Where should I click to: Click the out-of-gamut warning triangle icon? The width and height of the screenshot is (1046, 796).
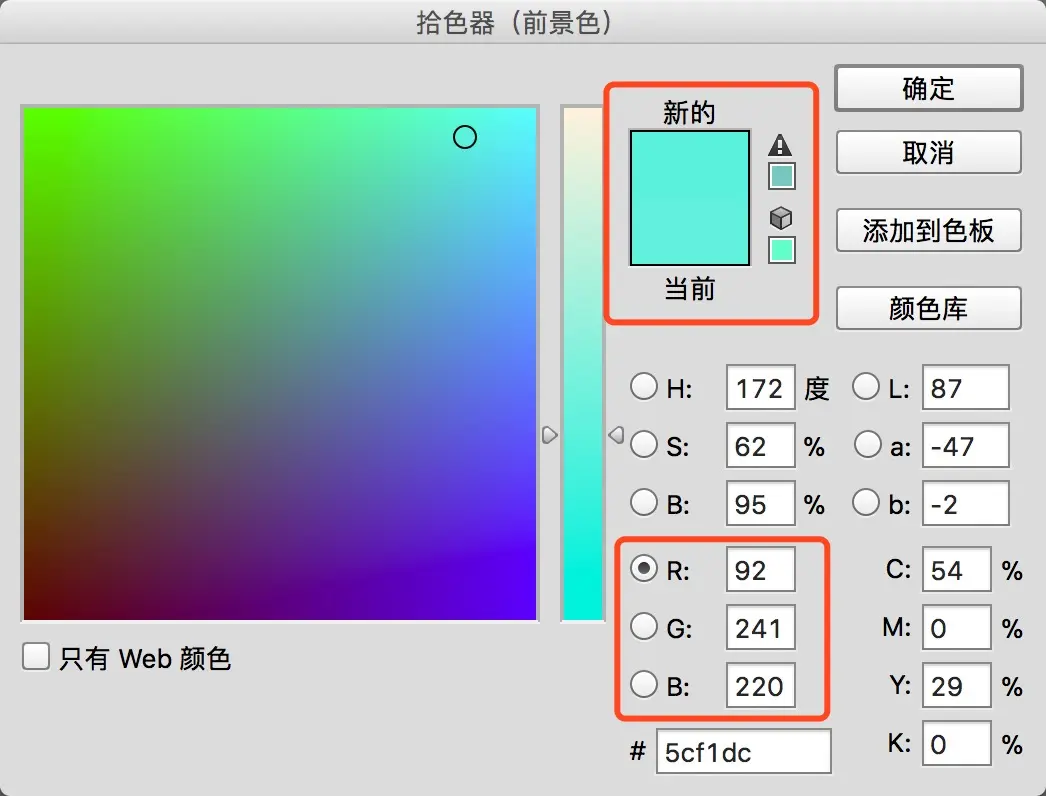(x=780, y=145)
